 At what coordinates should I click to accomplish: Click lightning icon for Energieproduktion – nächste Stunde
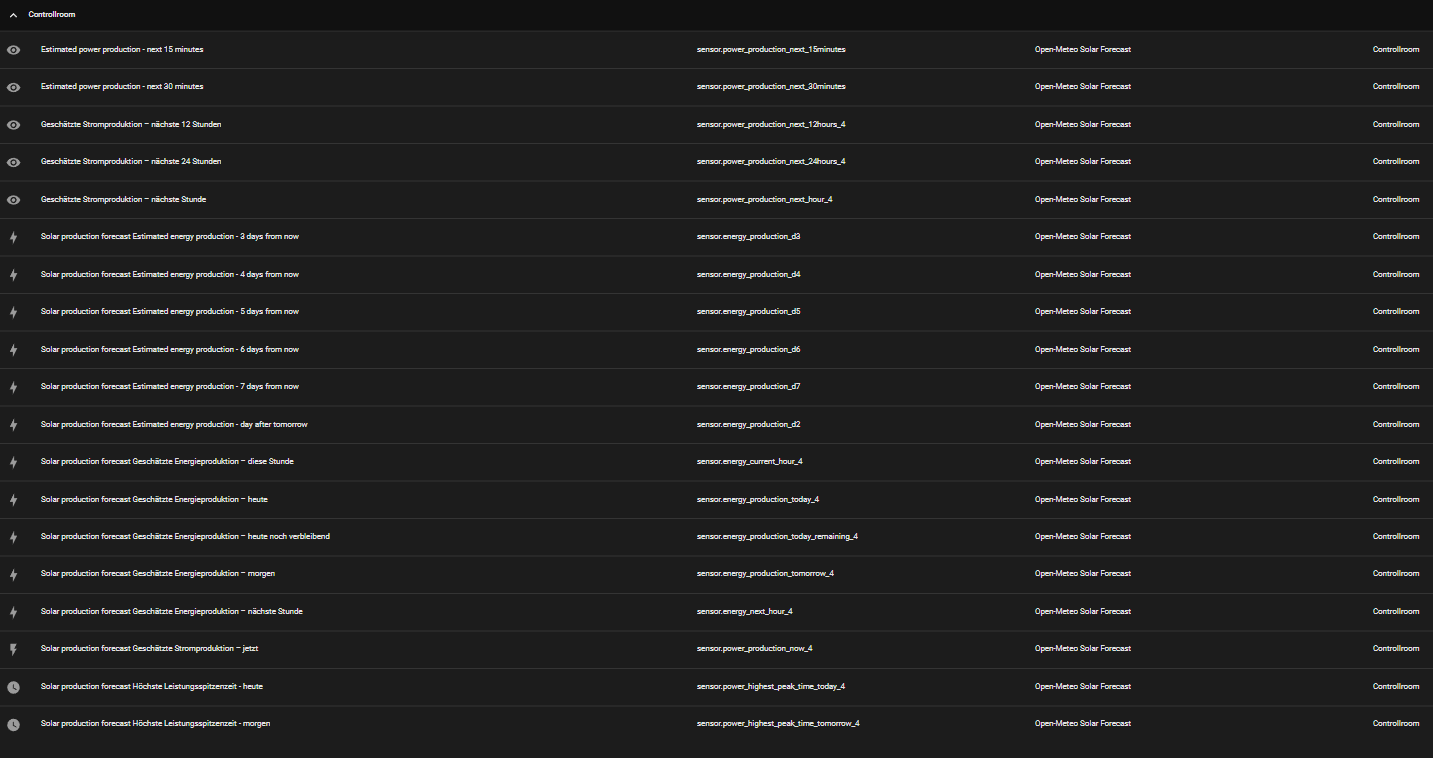[x=13, y=612]
